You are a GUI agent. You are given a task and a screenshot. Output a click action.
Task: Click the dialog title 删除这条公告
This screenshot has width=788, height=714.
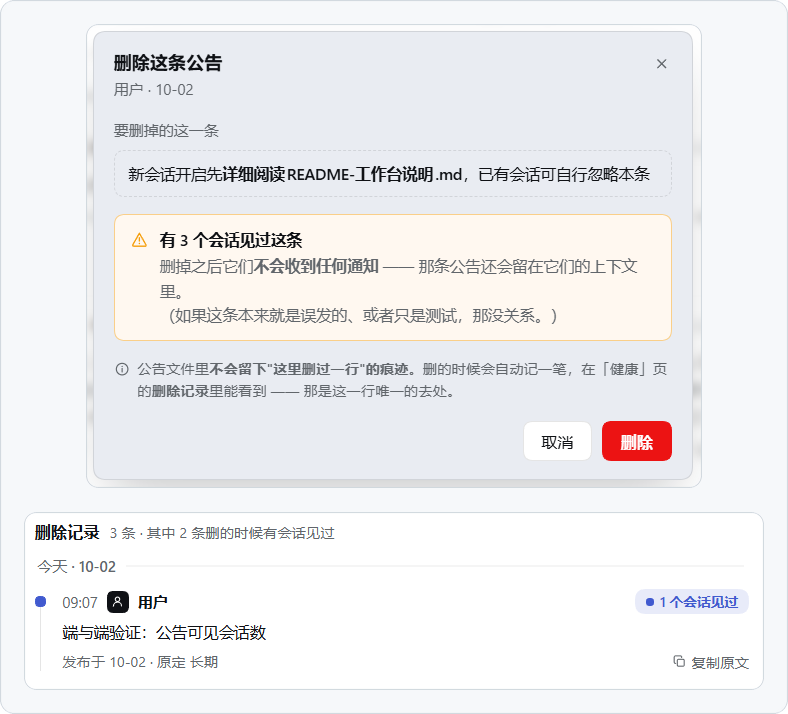[x=168, y=63]
